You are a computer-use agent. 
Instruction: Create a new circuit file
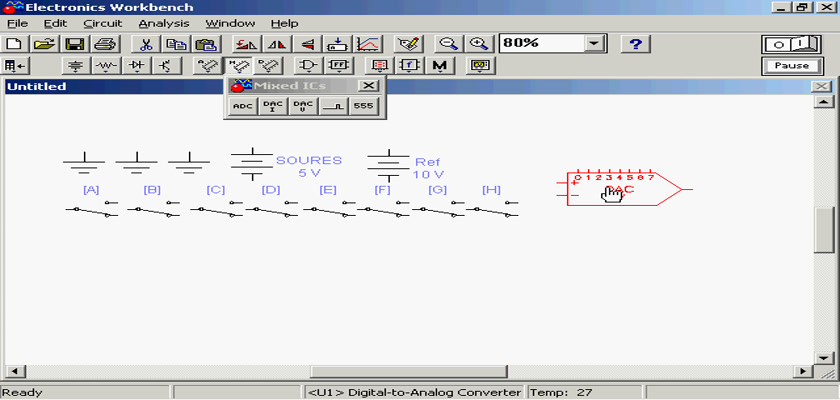[15, 43]
